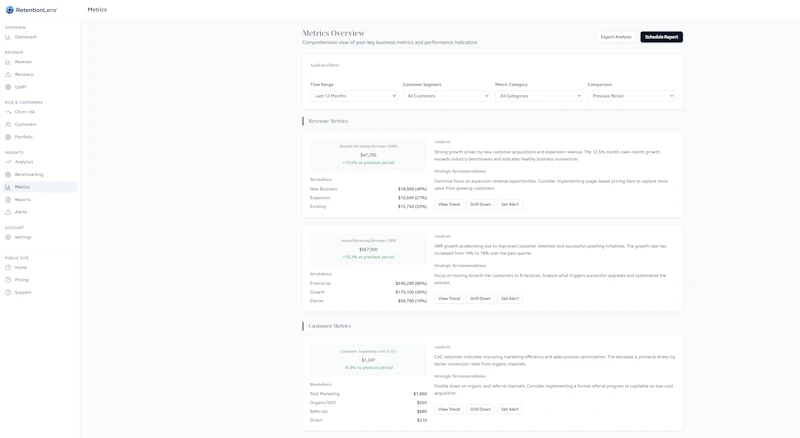This screenshot has width=800, height=438.
Task: Navigate to Settings in the sidebar
Action: 40,237
